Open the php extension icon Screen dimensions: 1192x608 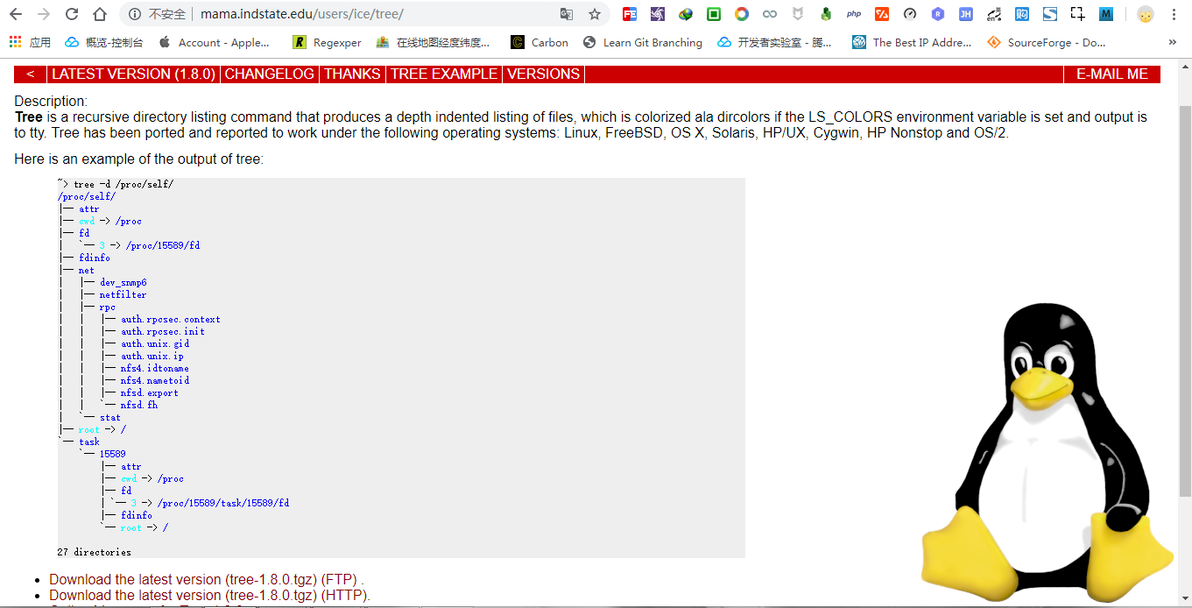pos(854,14)
